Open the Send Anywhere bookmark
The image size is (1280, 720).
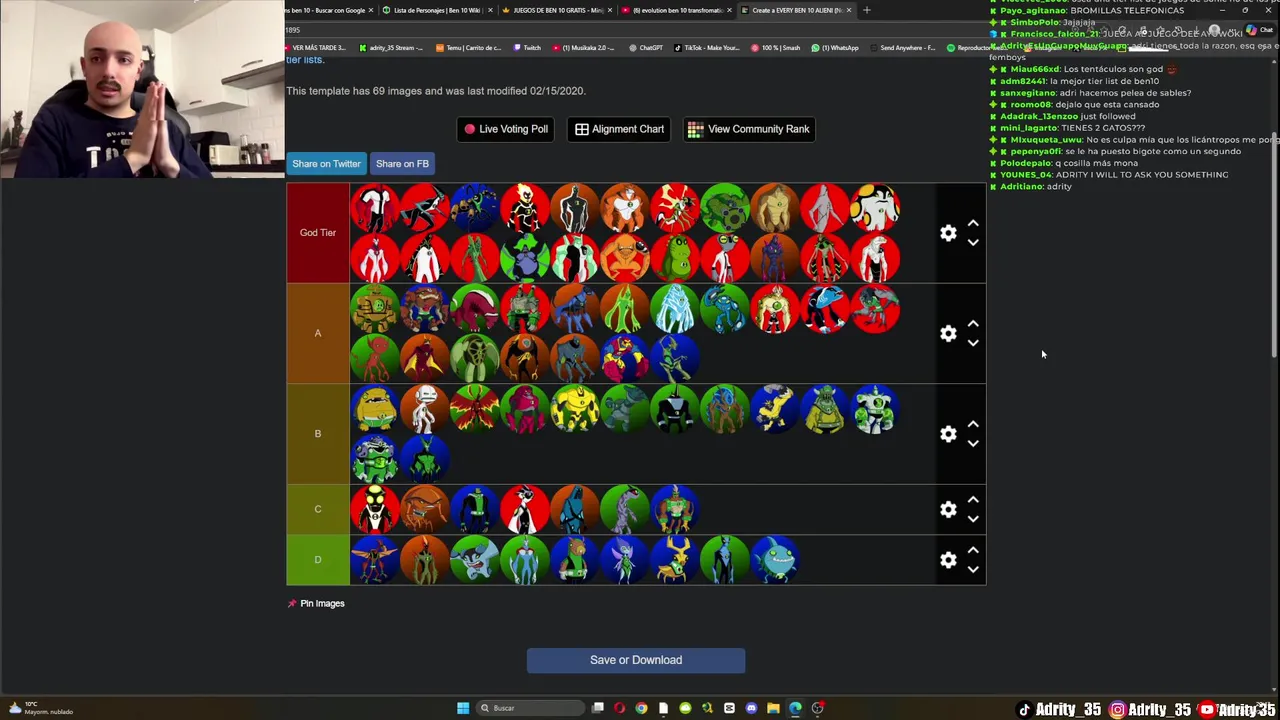[x=902, y=48]
